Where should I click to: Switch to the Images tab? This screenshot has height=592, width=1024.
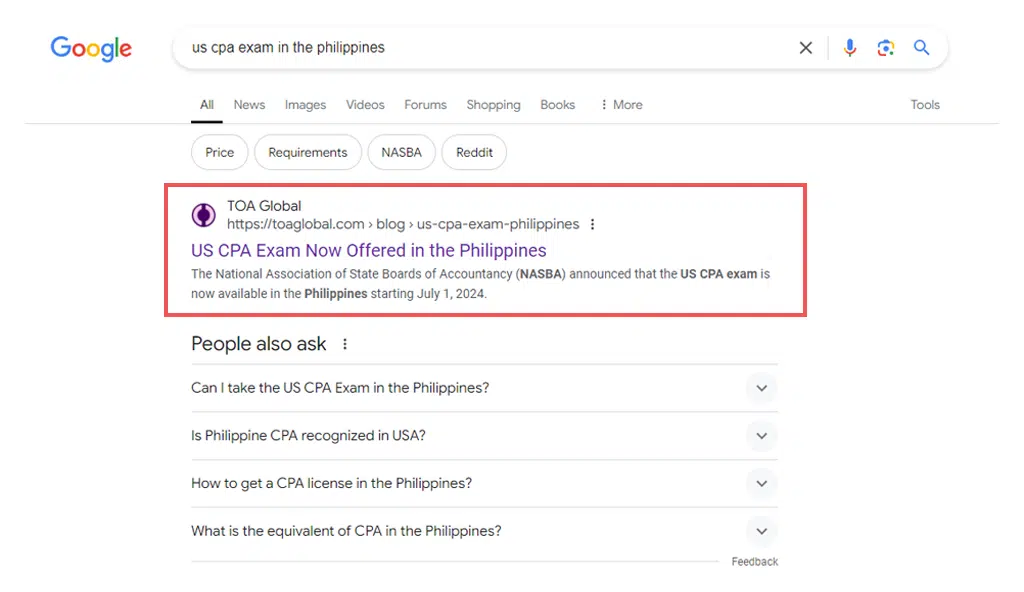click(x=305, y=104)
